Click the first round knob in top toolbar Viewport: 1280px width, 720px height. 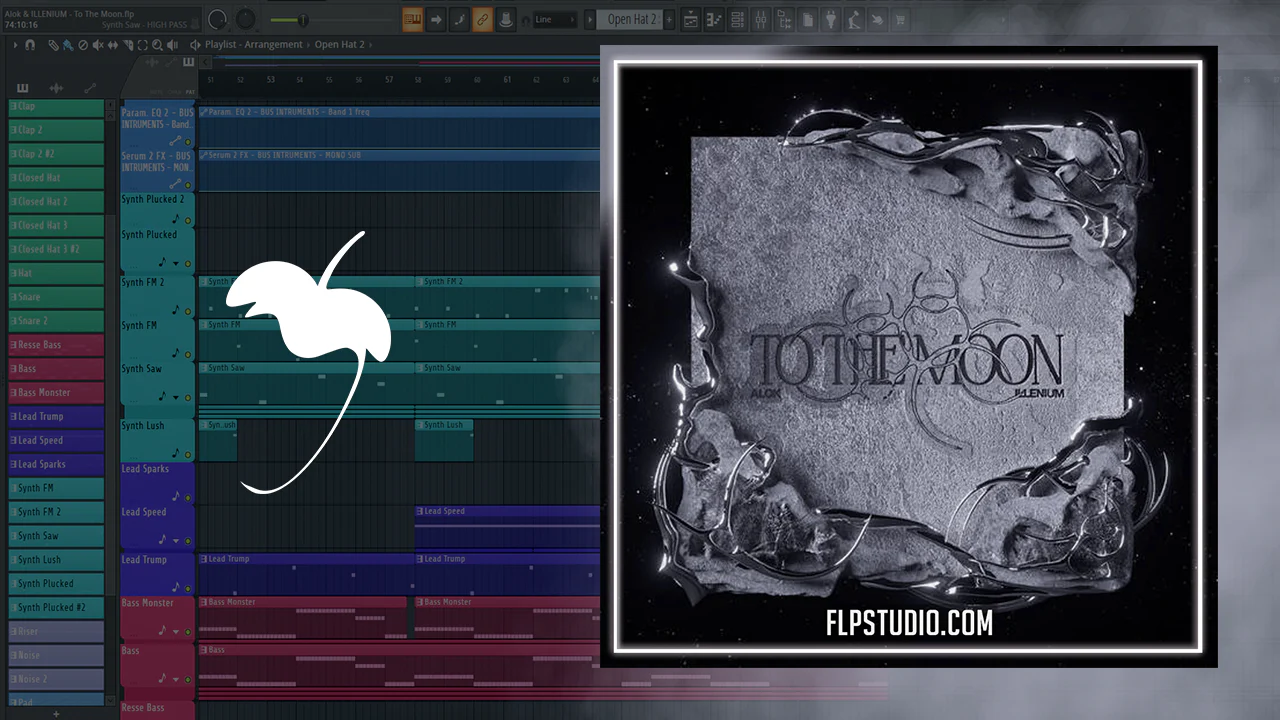[217, 19]
